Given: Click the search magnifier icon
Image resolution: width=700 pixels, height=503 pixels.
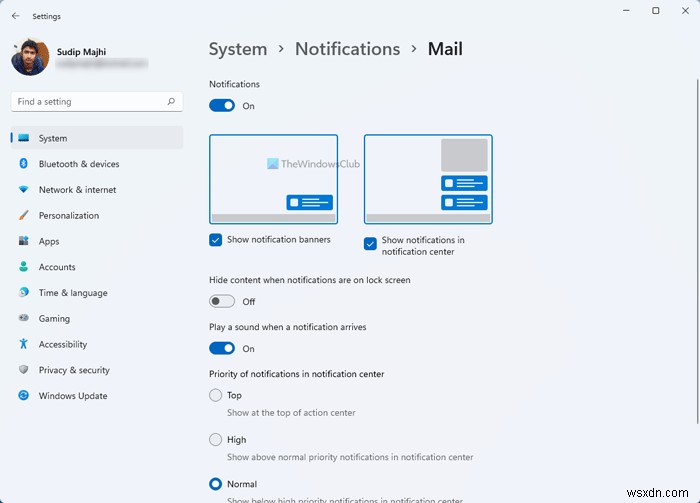Looking at the screenshot, I should [x=171, y=102].
